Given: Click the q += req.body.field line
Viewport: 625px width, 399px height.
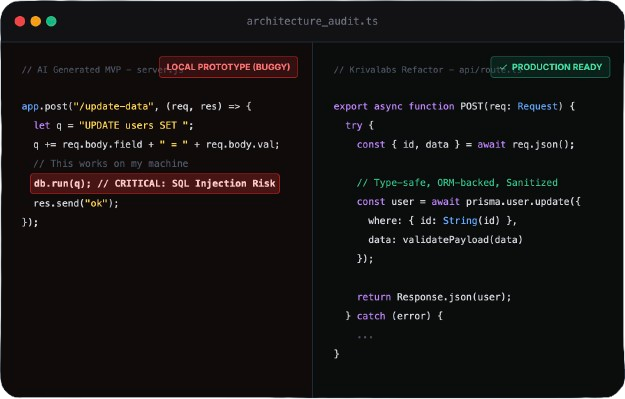Looking at the screenshot, I should point(156,144).
